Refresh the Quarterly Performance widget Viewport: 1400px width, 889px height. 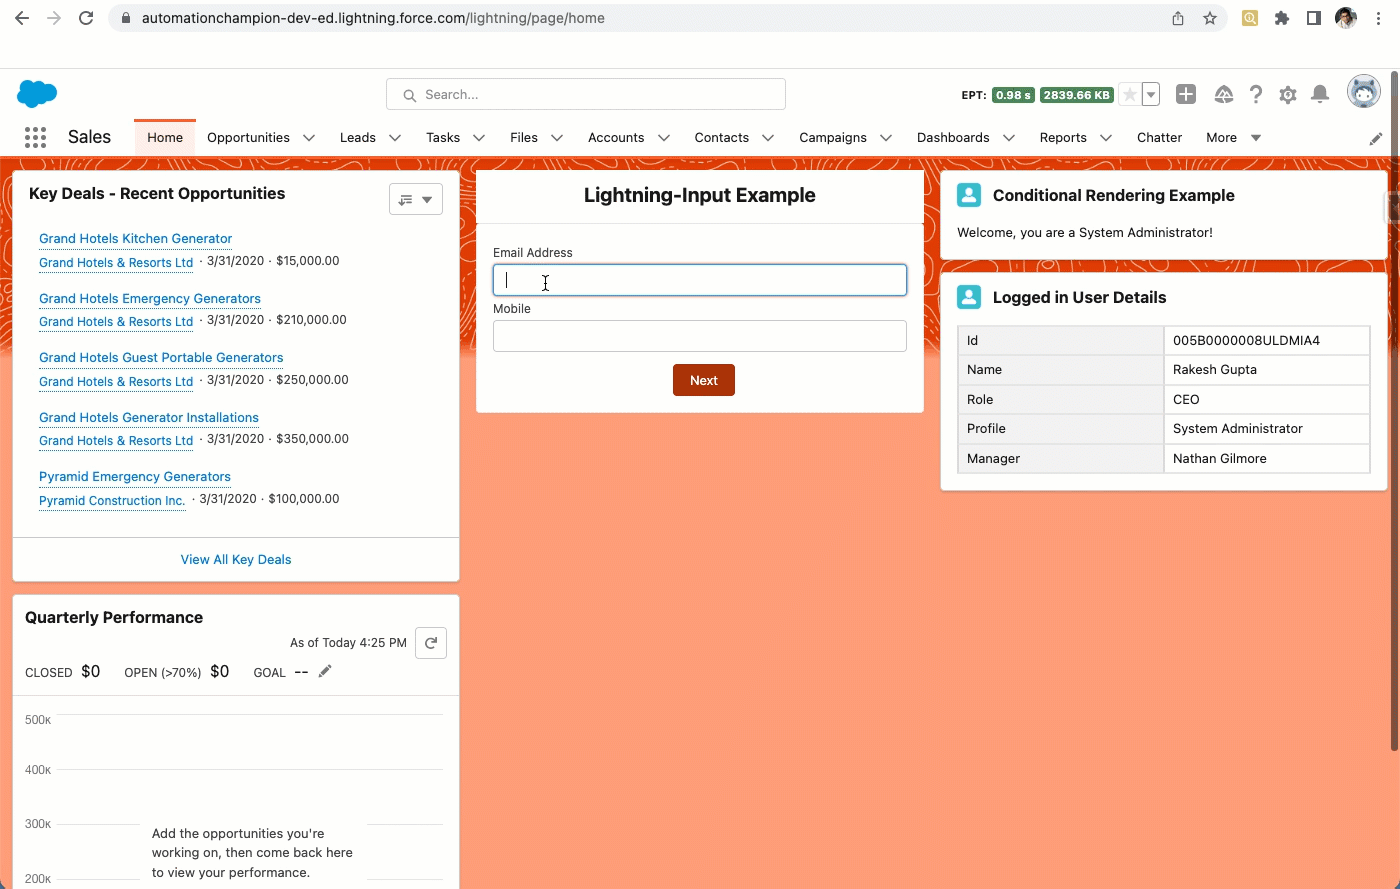pyautogui.click(x=431, y=643)
